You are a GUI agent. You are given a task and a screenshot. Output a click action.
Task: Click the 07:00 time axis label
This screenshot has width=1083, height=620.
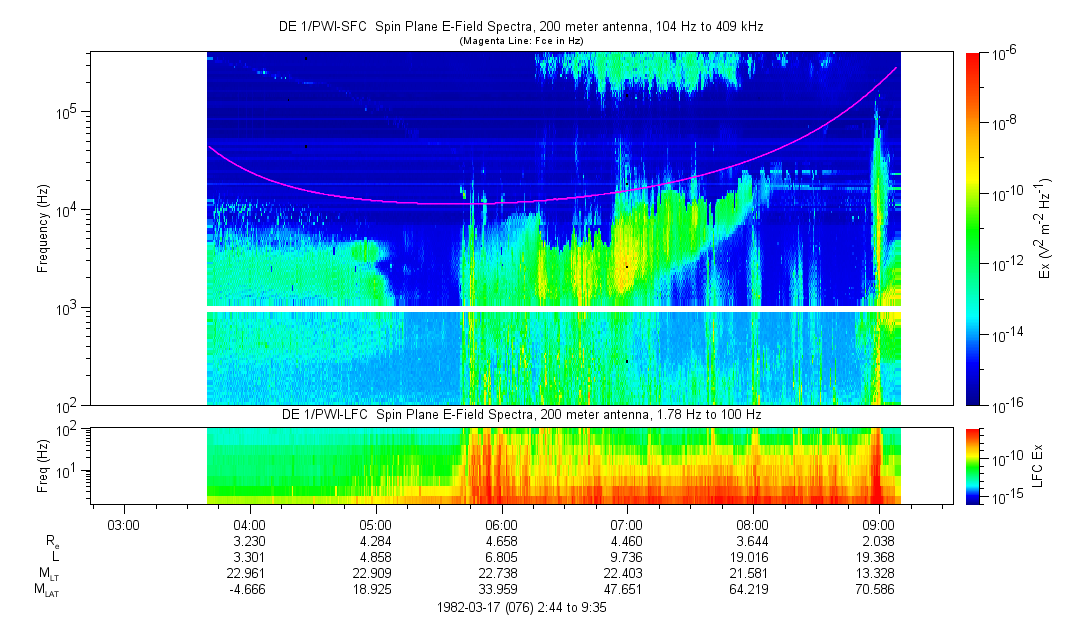coord(627,524)
